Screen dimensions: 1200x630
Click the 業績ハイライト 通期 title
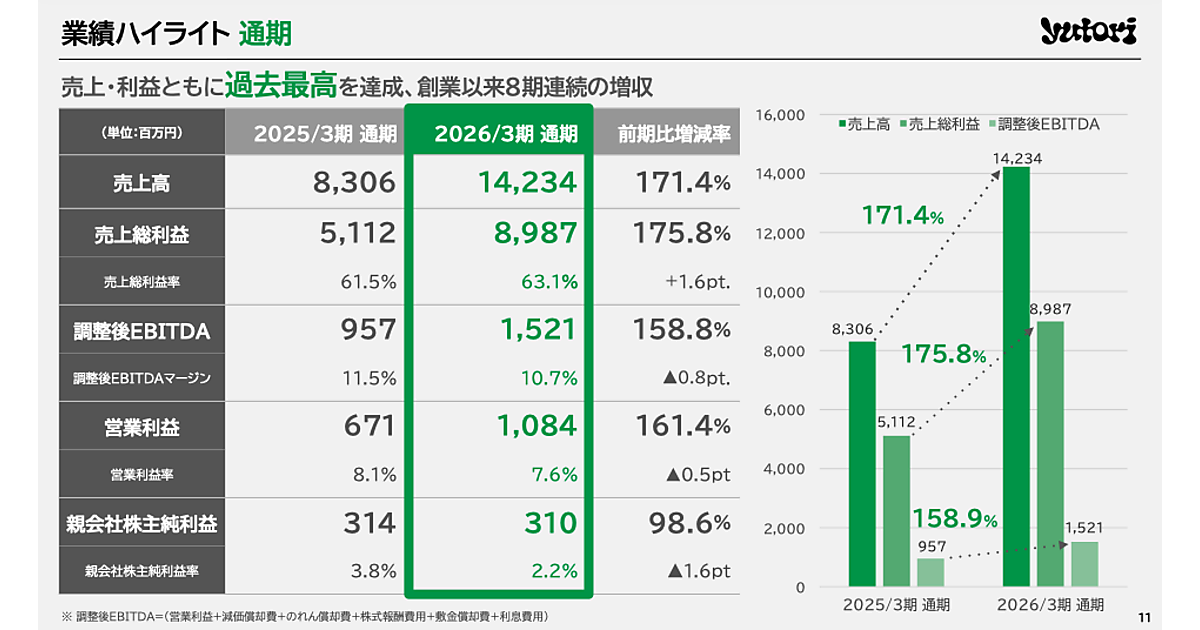pyautogui.click(x=175, y=34)
